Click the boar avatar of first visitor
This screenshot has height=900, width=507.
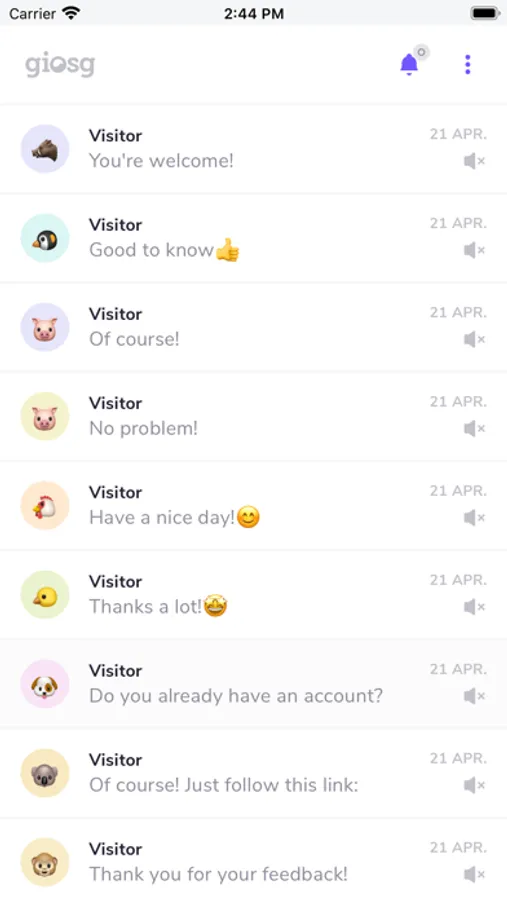click(x=45, y=149)
